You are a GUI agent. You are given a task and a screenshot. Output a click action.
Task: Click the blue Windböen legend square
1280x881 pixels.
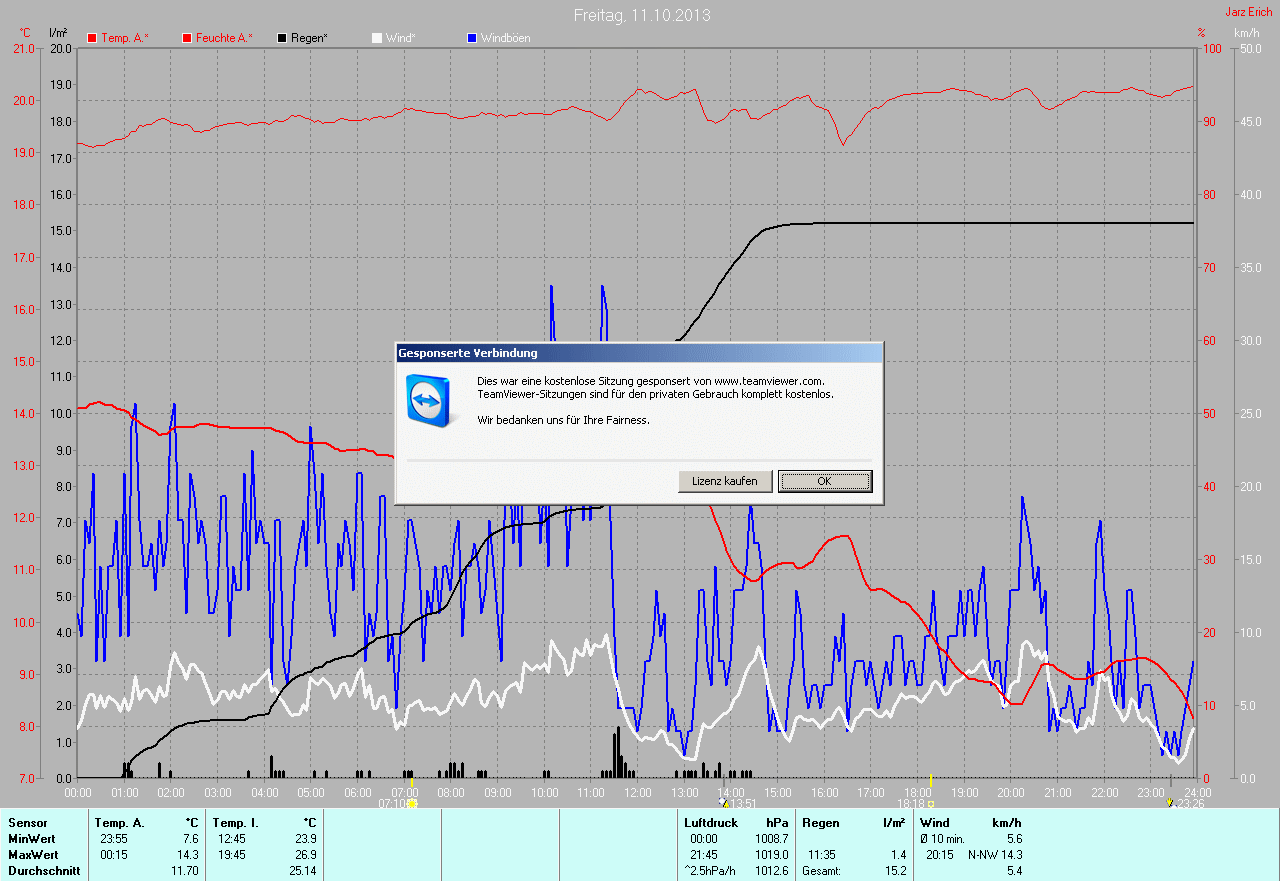[472, 38]
